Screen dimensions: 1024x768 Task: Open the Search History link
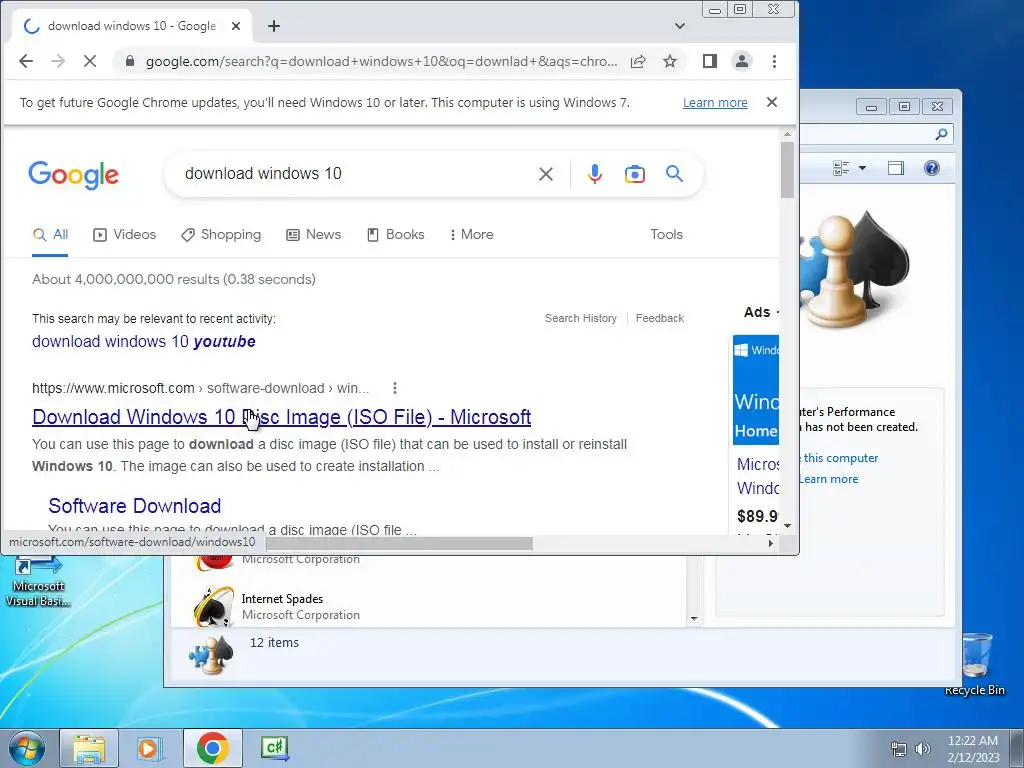[x=581, y=318]
